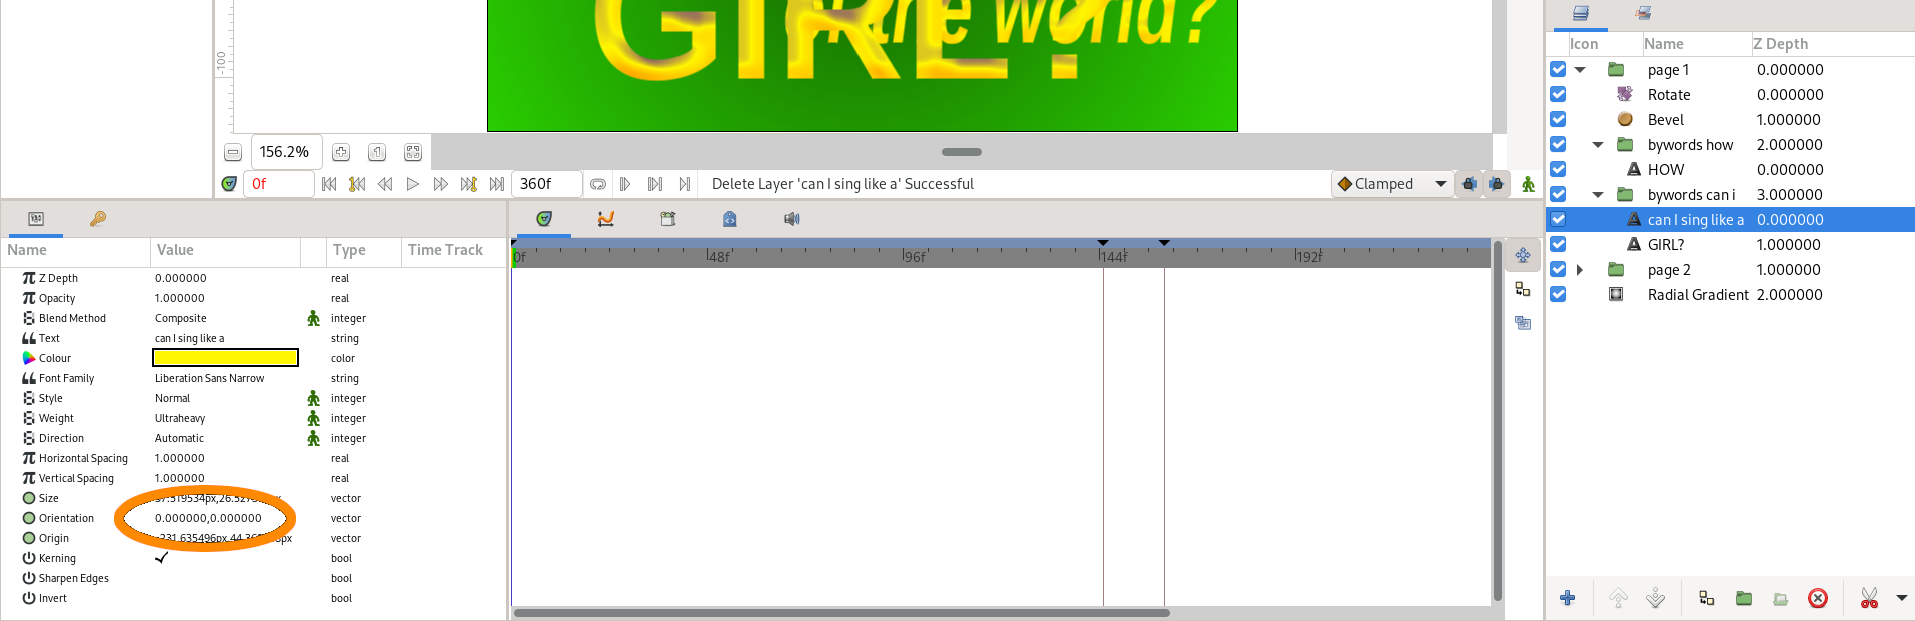Uncheck the bywords how layer checkbox
This screenshot has height=621, width=1915.
pos(1558,144)
